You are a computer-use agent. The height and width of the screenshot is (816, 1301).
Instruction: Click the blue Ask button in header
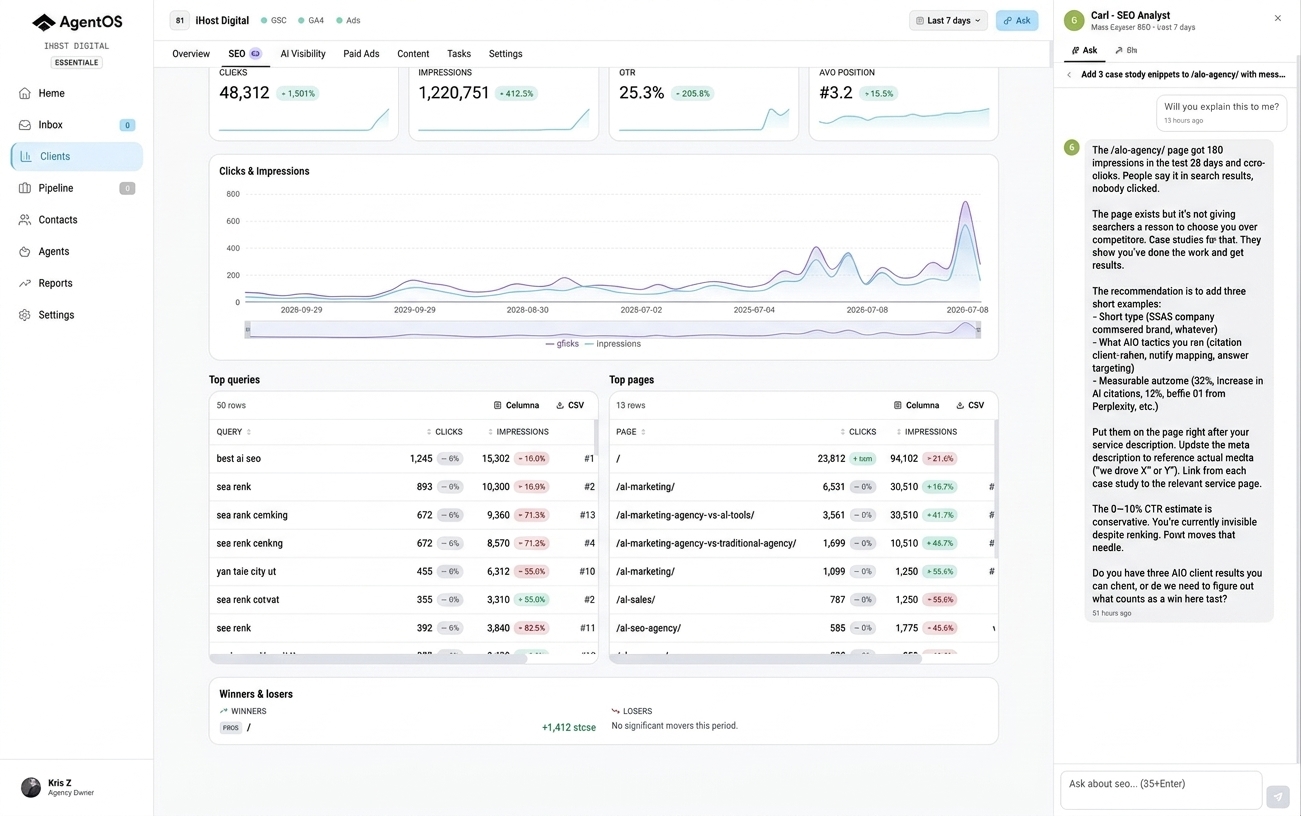(x=1017, y=20)
